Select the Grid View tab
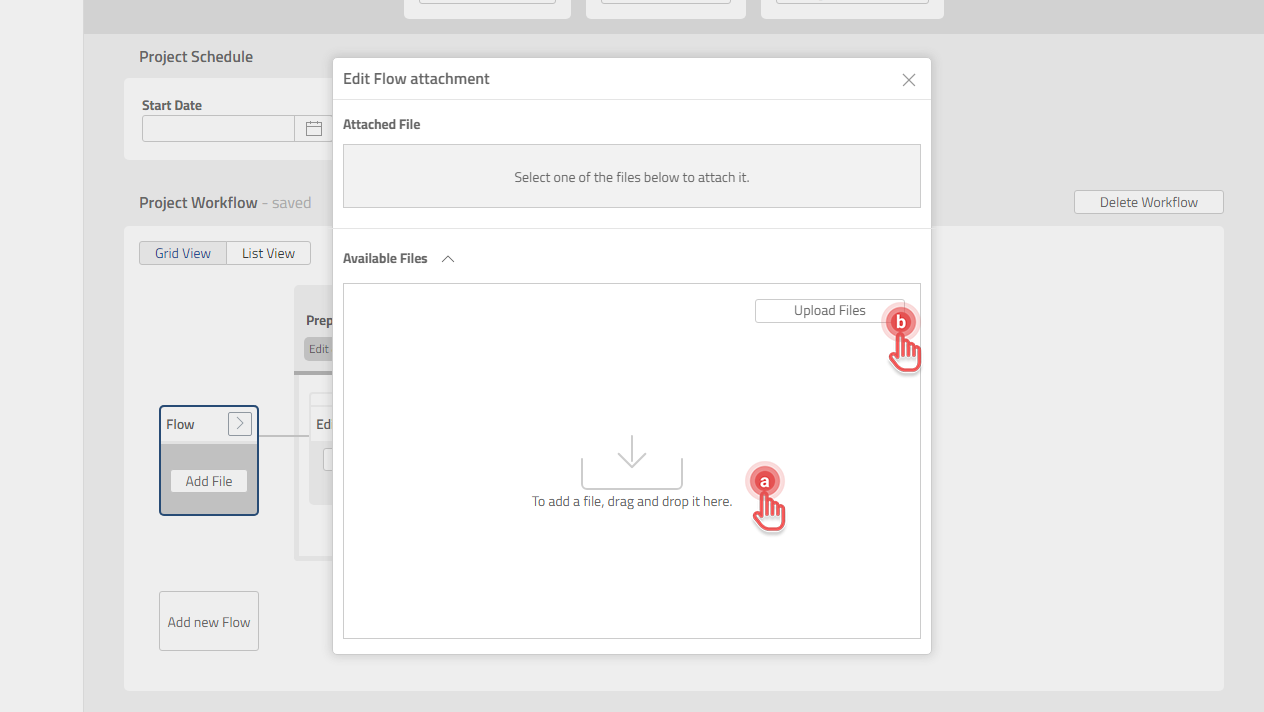The image size is (1264, 712). (x=183, y=253)
